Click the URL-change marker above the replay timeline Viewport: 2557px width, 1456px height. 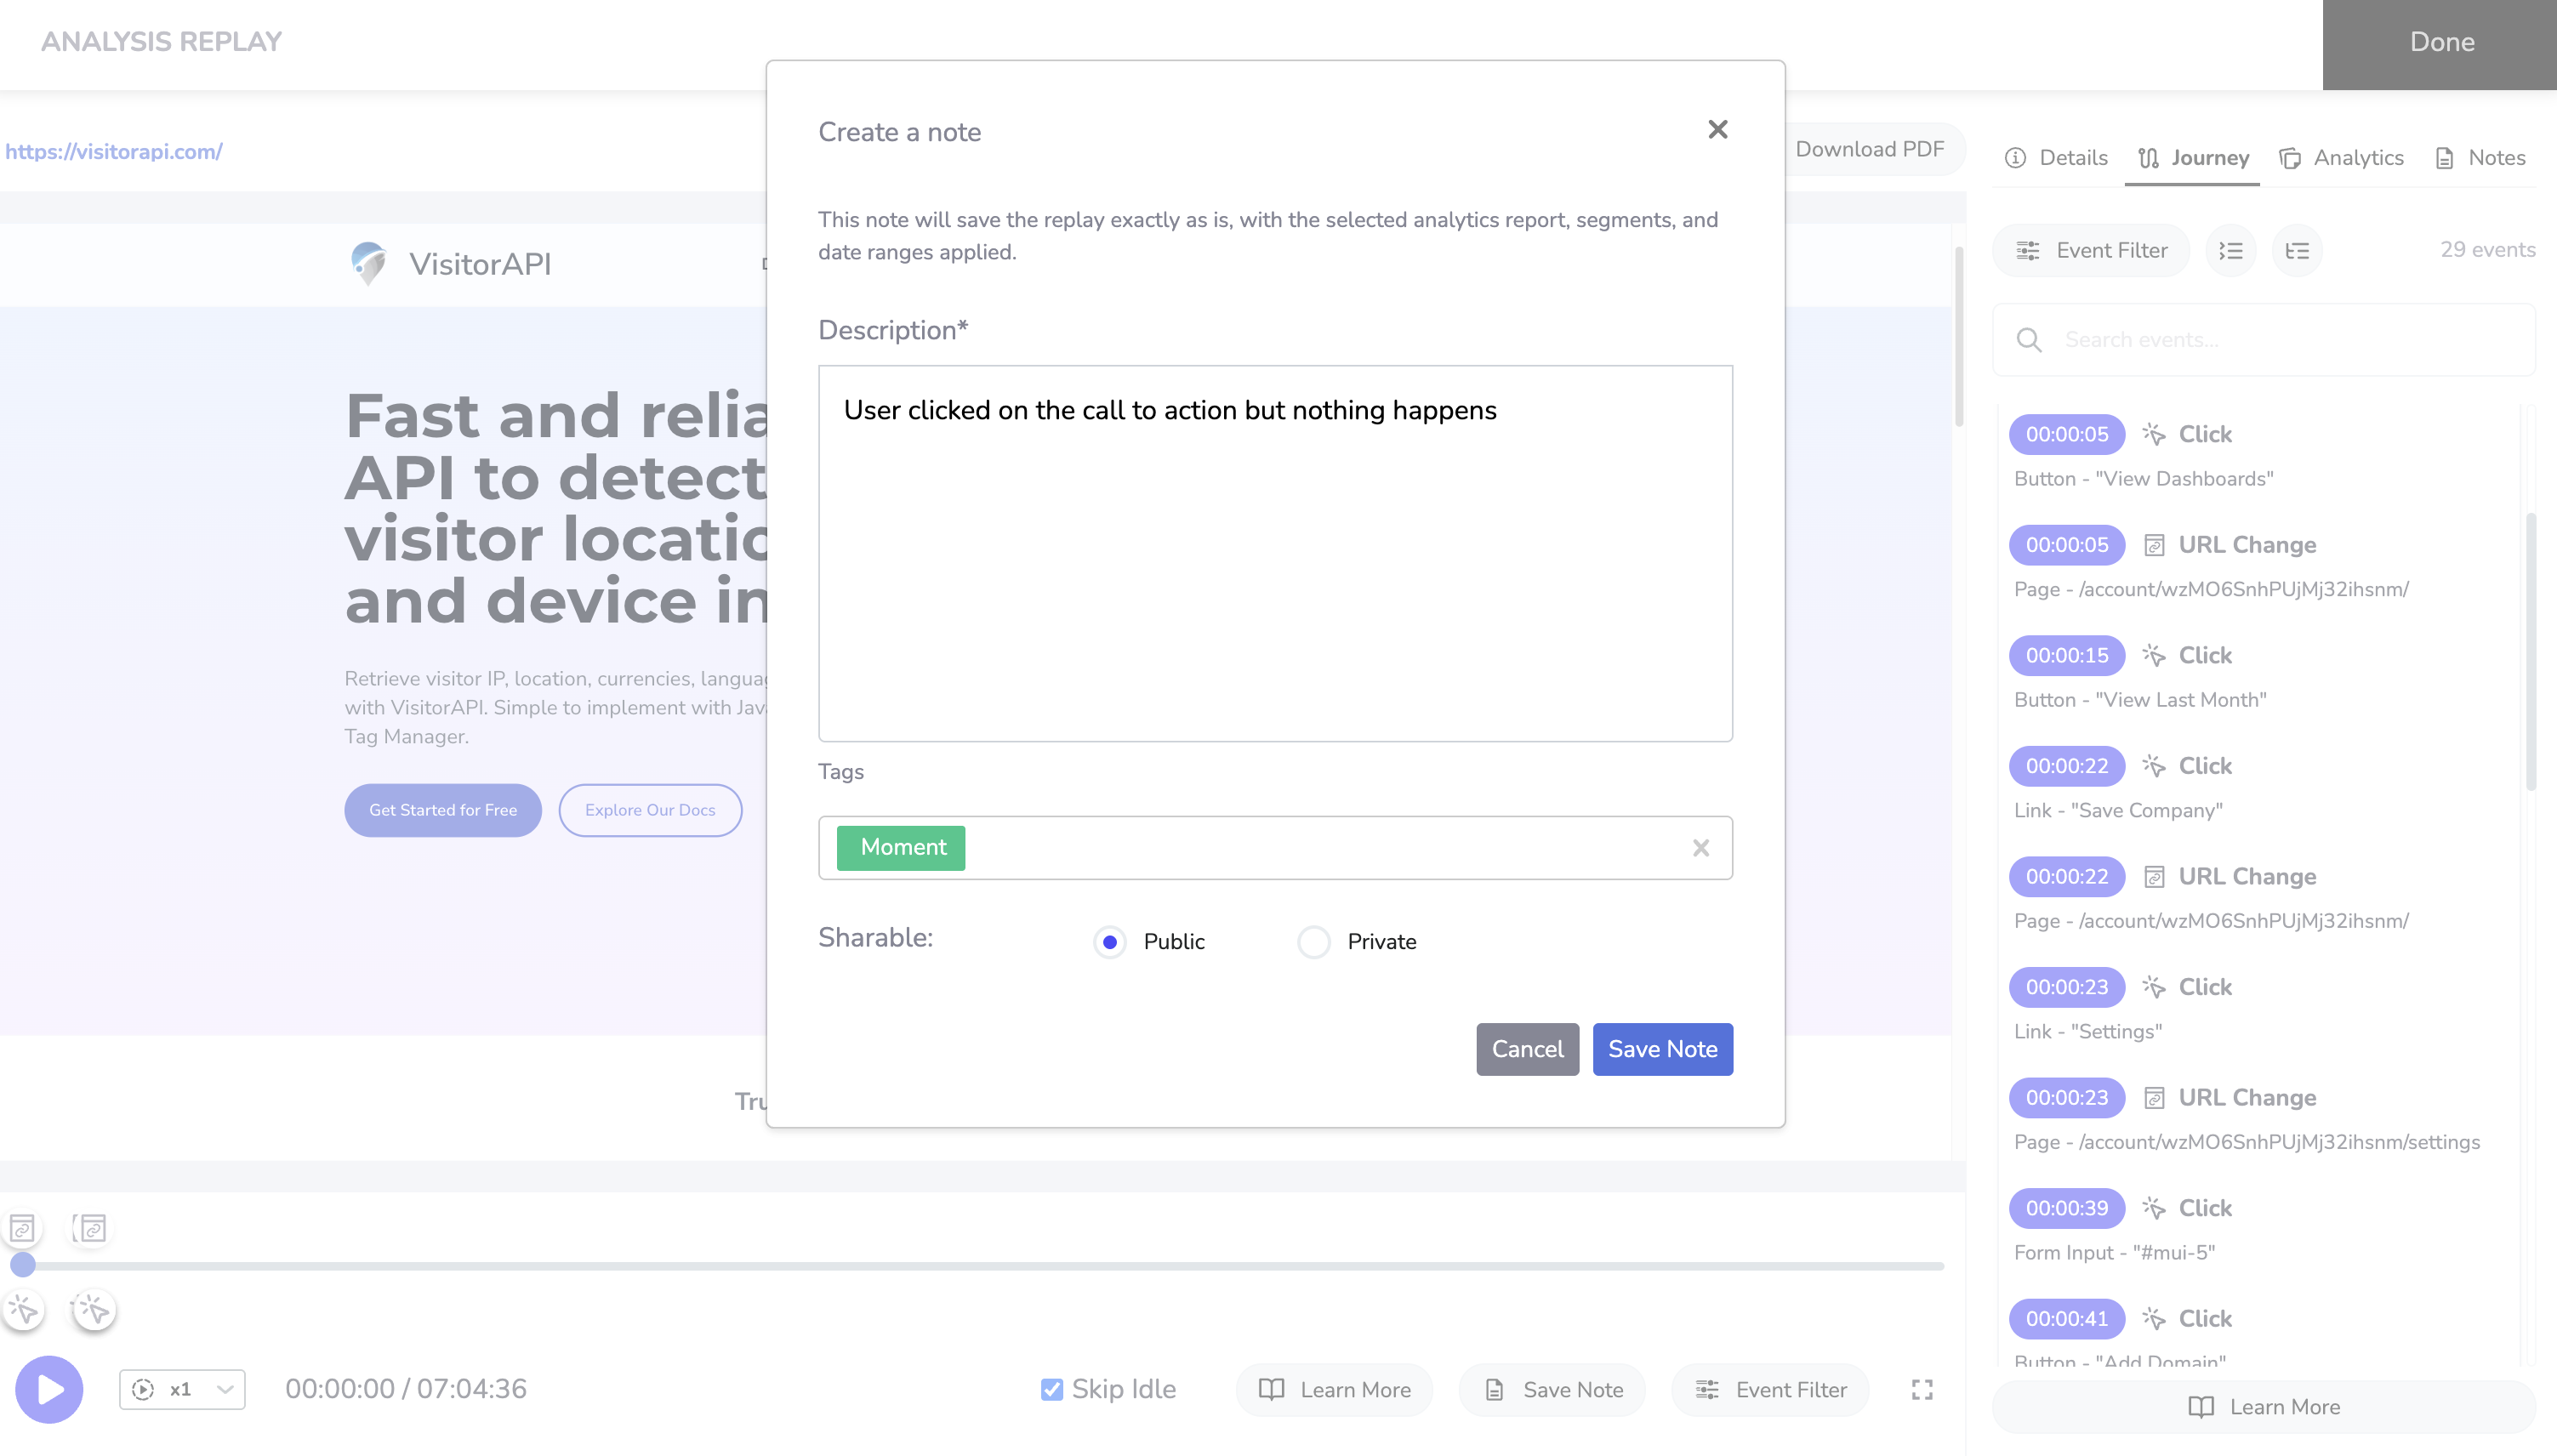(x=22, y=1228)
